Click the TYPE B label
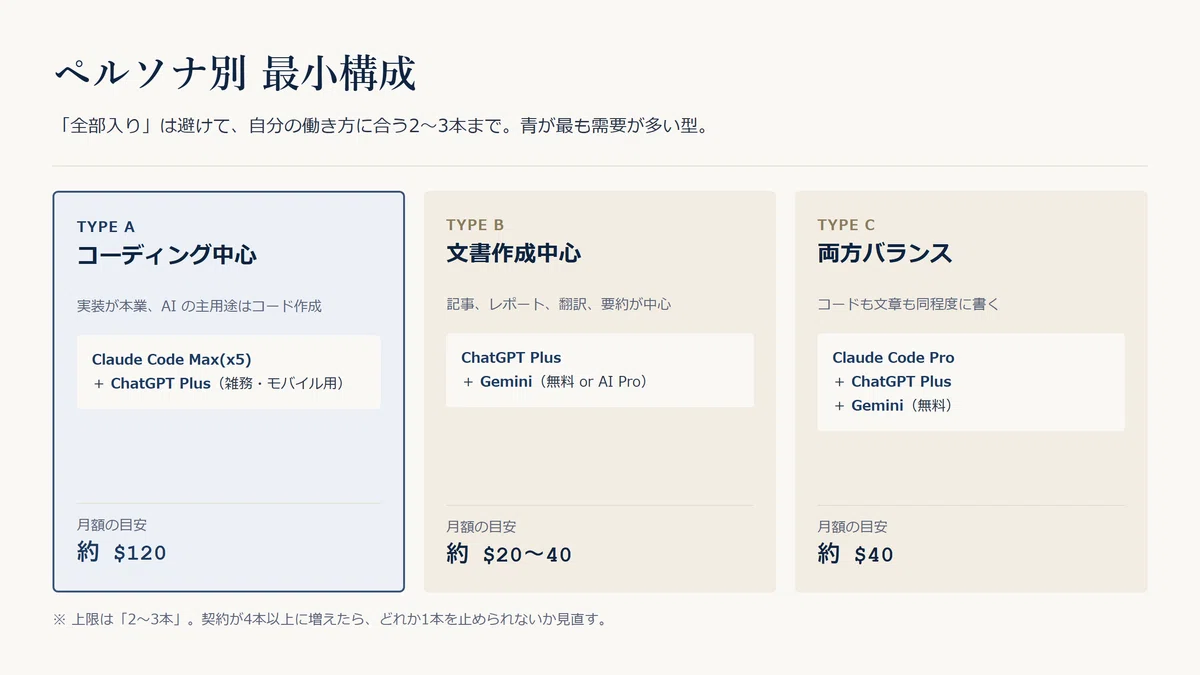 click(x=475, y=225)
